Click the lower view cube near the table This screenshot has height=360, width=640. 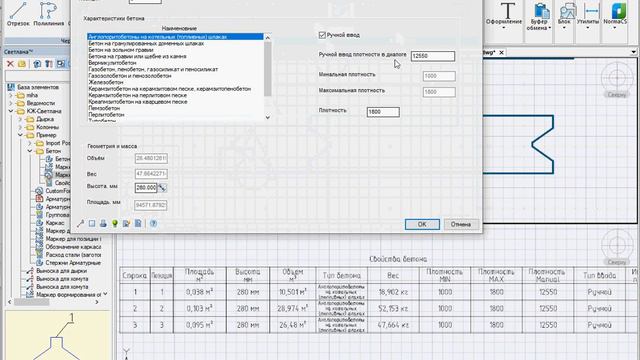click(617, 247)
